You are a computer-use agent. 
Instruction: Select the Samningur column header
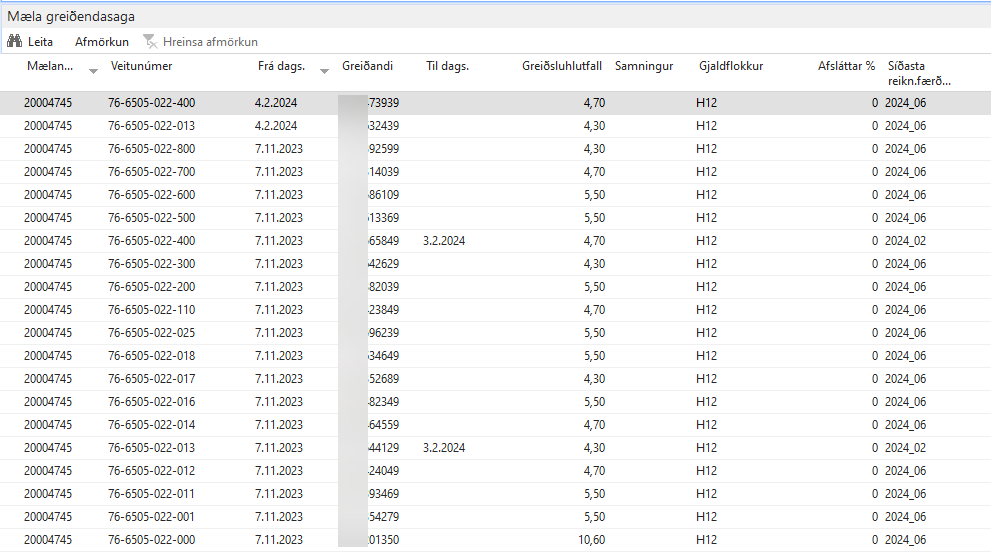pos(644,66)
